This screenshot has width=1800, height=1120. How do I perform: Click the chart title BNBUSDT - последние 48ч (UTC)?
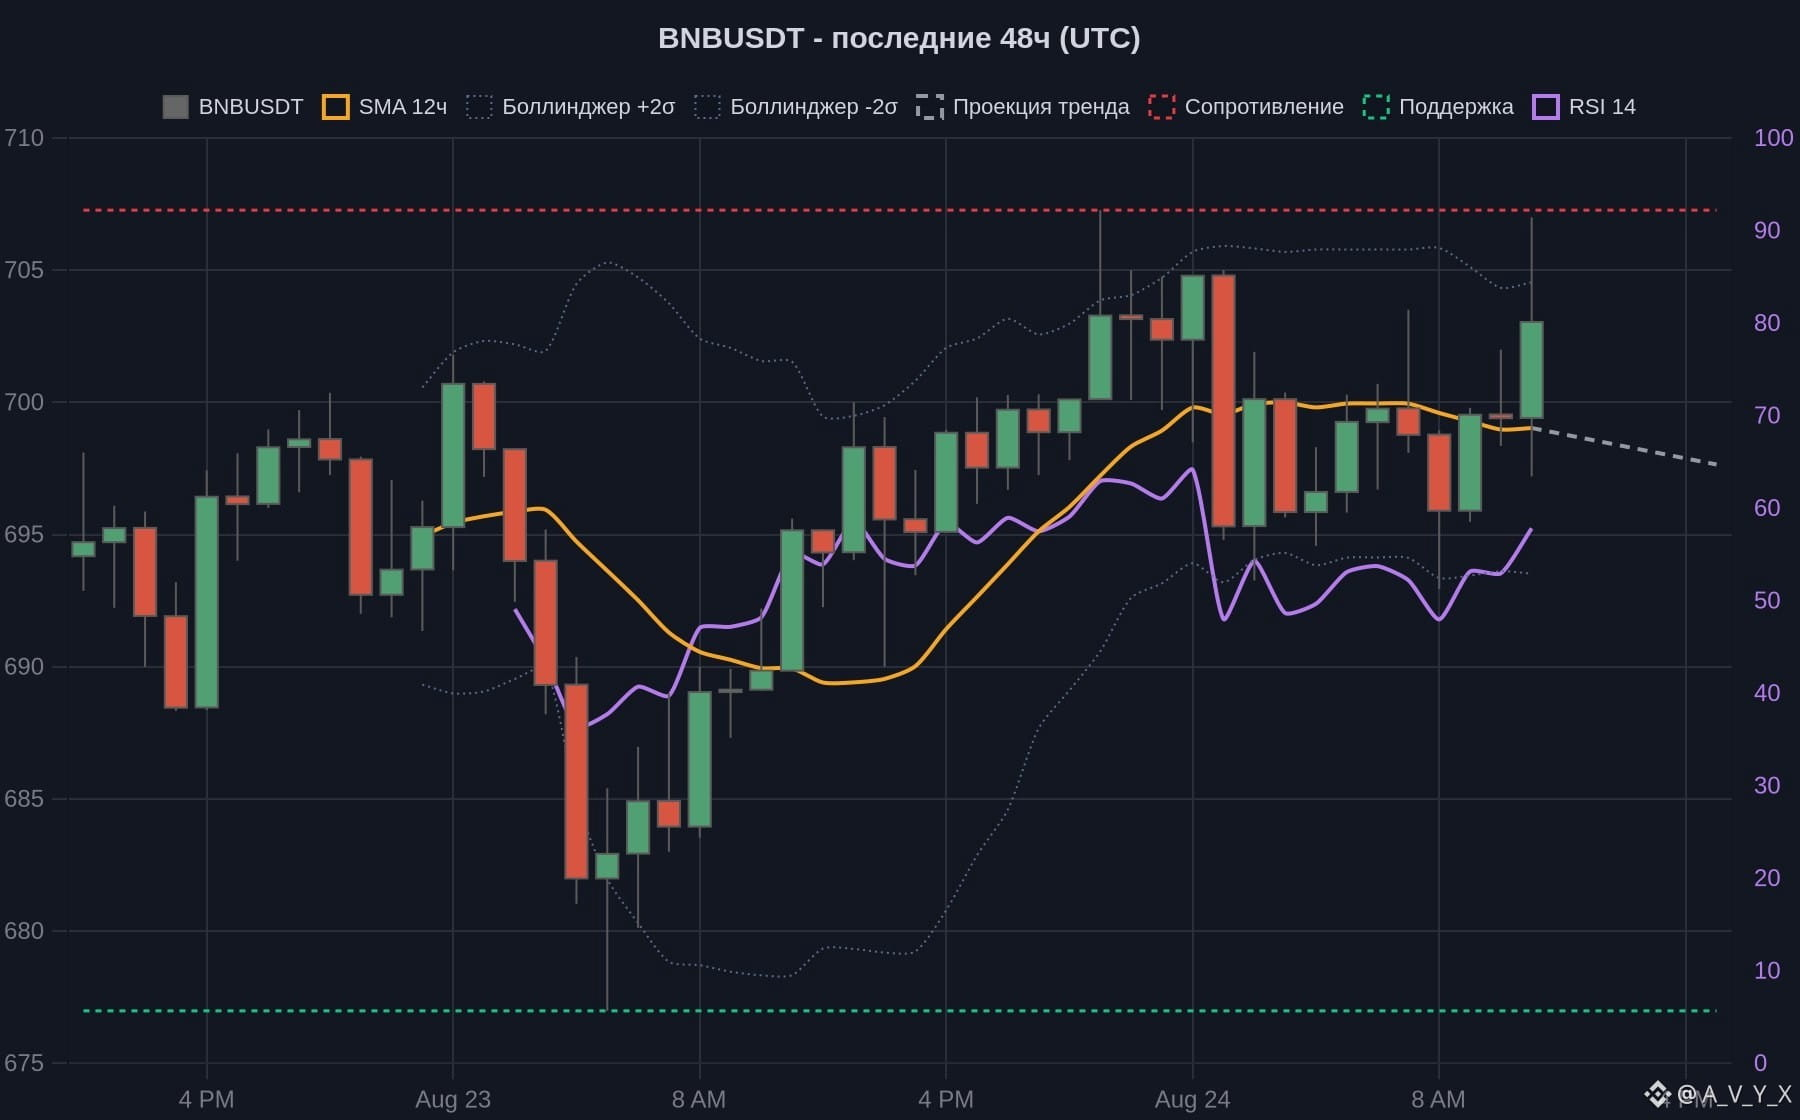click(899, 38)
